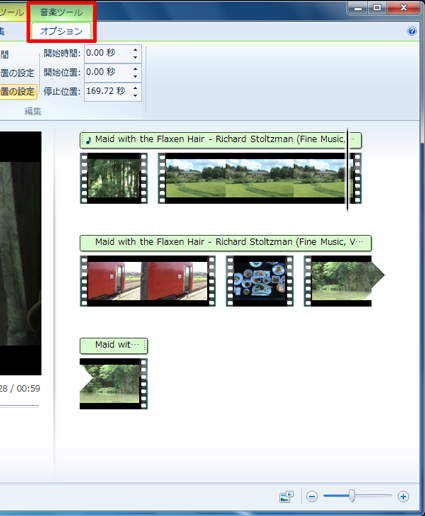This screenshot has height=516, width=425.
Task: Change thumbnail size icon in status bar
Action: point(286,497)
